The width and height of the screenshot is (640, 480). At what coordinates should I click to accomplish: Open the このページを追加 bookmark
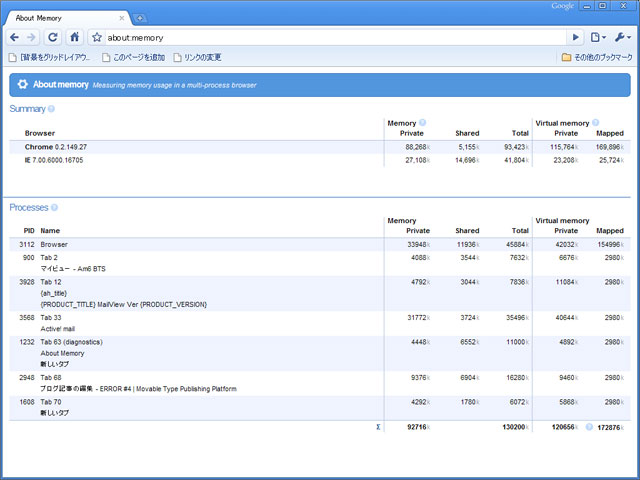pyautogui.click(x=133, y=57)
